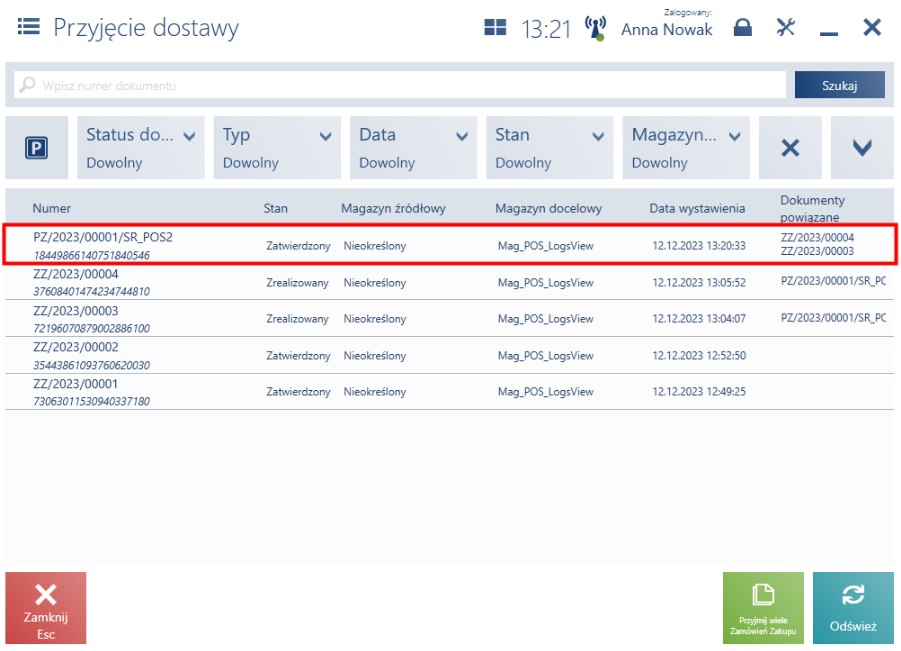The image size is (901, 651).
Task: Sort by the Numer column header
Action: (x=52, y=209)
